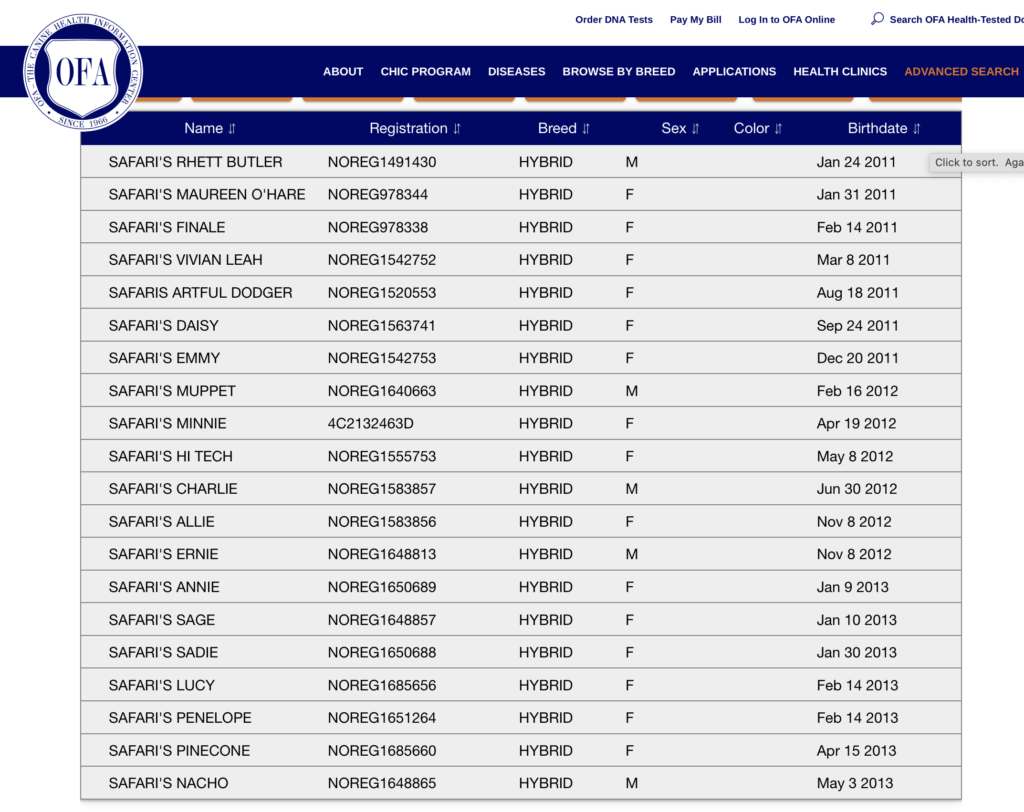Select birthdate Dec 20 2011 cell
1024x812 pixels.
click(857, 358)
